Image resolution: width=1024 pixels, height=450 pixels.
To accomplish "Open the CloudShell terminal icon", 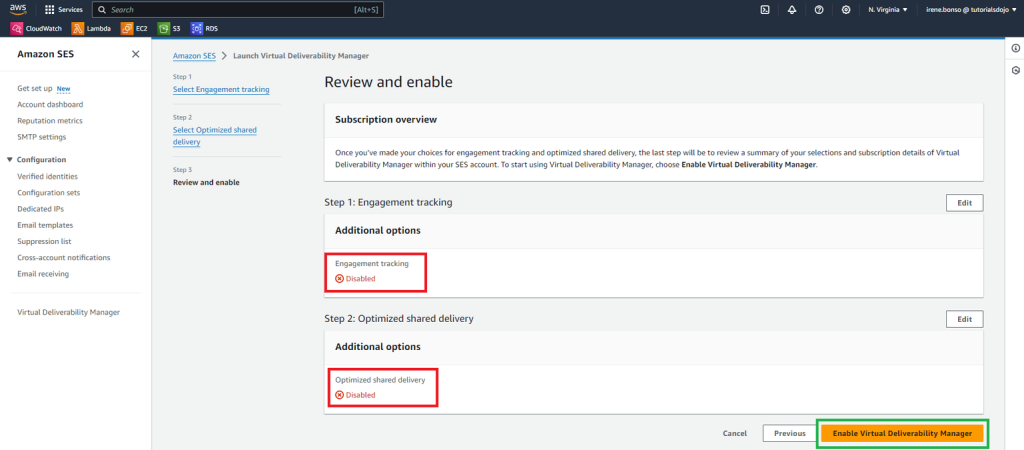I will click(x=765, y=10).
